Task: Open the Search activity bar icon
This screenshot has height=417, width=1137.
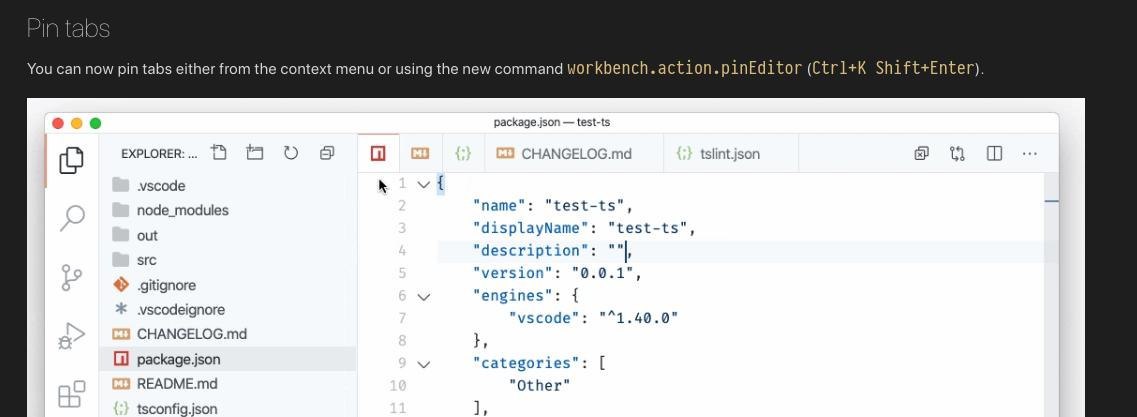Action: point(71,218)
